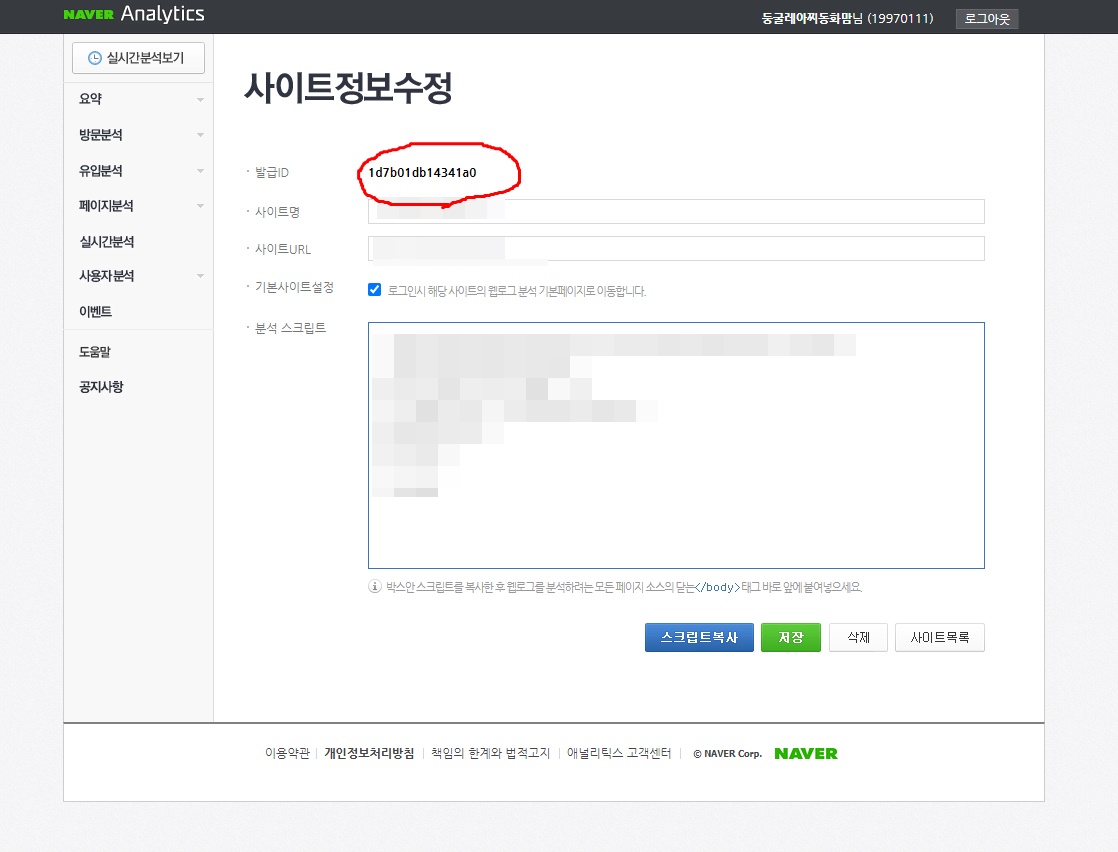Screen dimensions: 1118x852
Task: Click the 로그아웃 button at top right
Action: pos(987,17)
